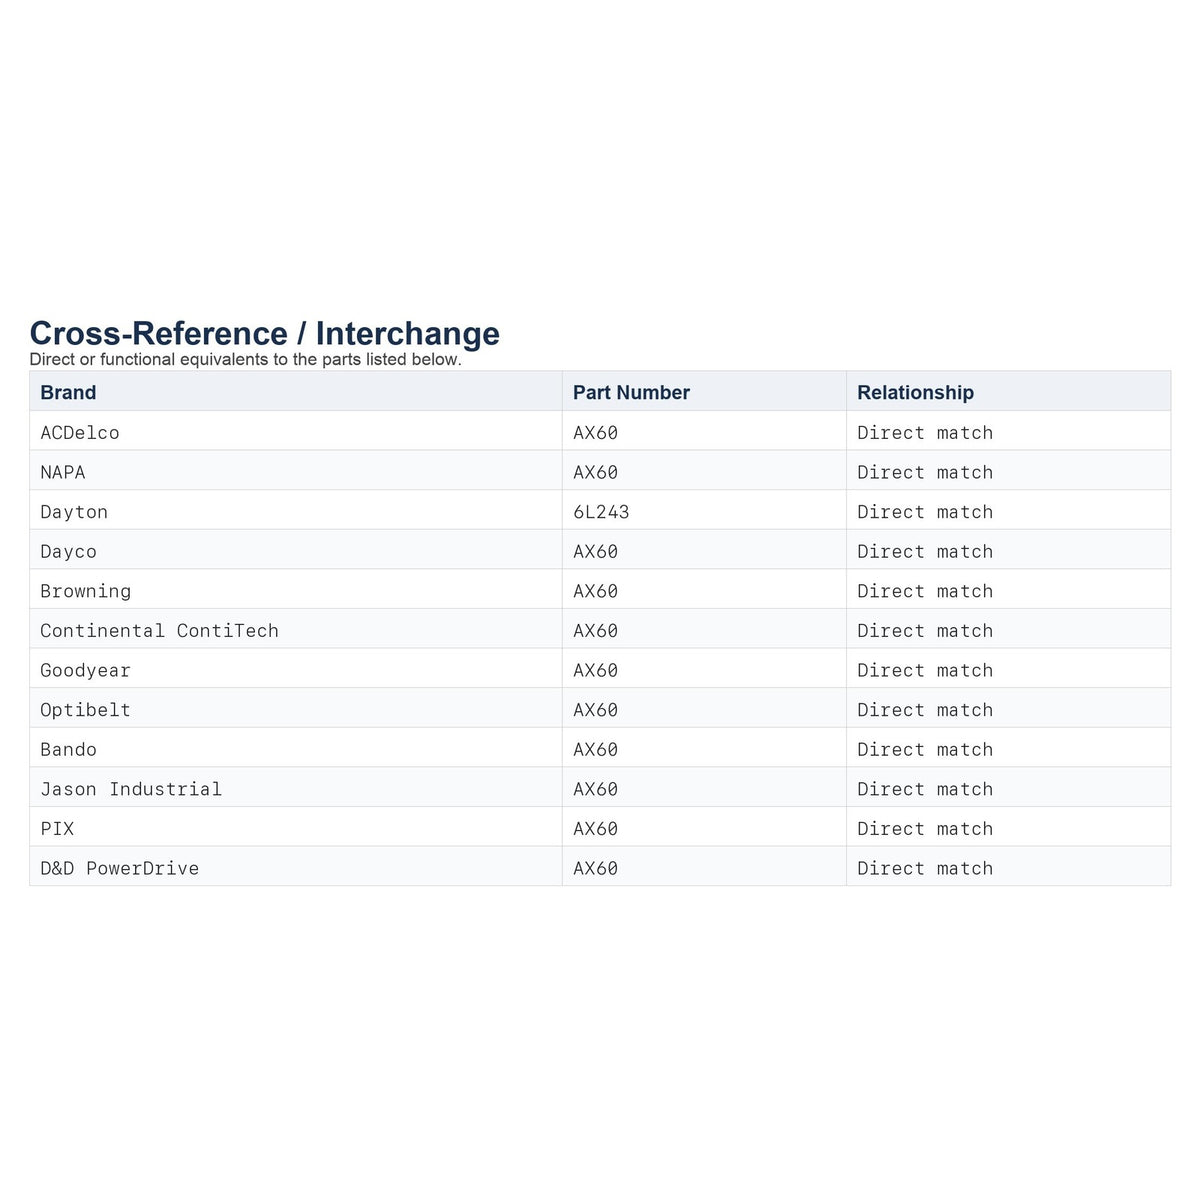Select the D&D PowerDrive cell
1200x1200 pixels.
click(x=296, y=868)
